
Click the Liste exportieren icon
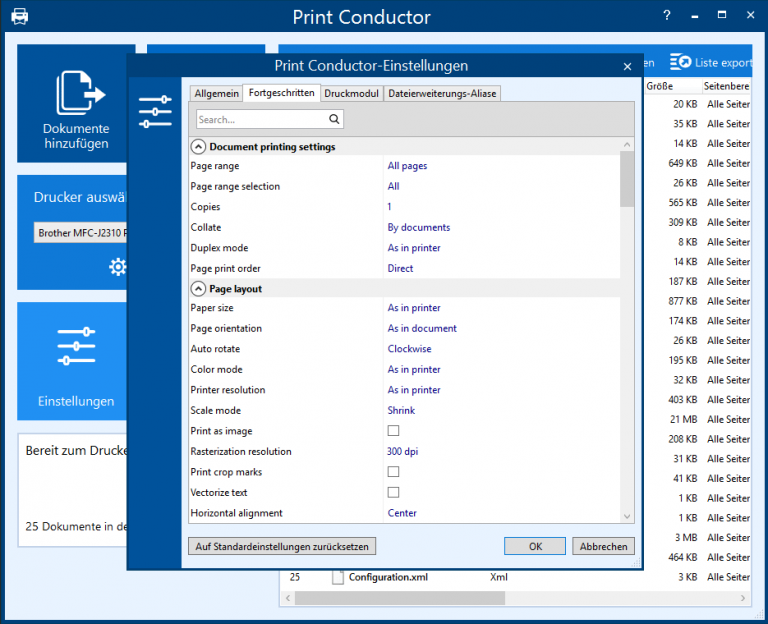coord(680,62)
